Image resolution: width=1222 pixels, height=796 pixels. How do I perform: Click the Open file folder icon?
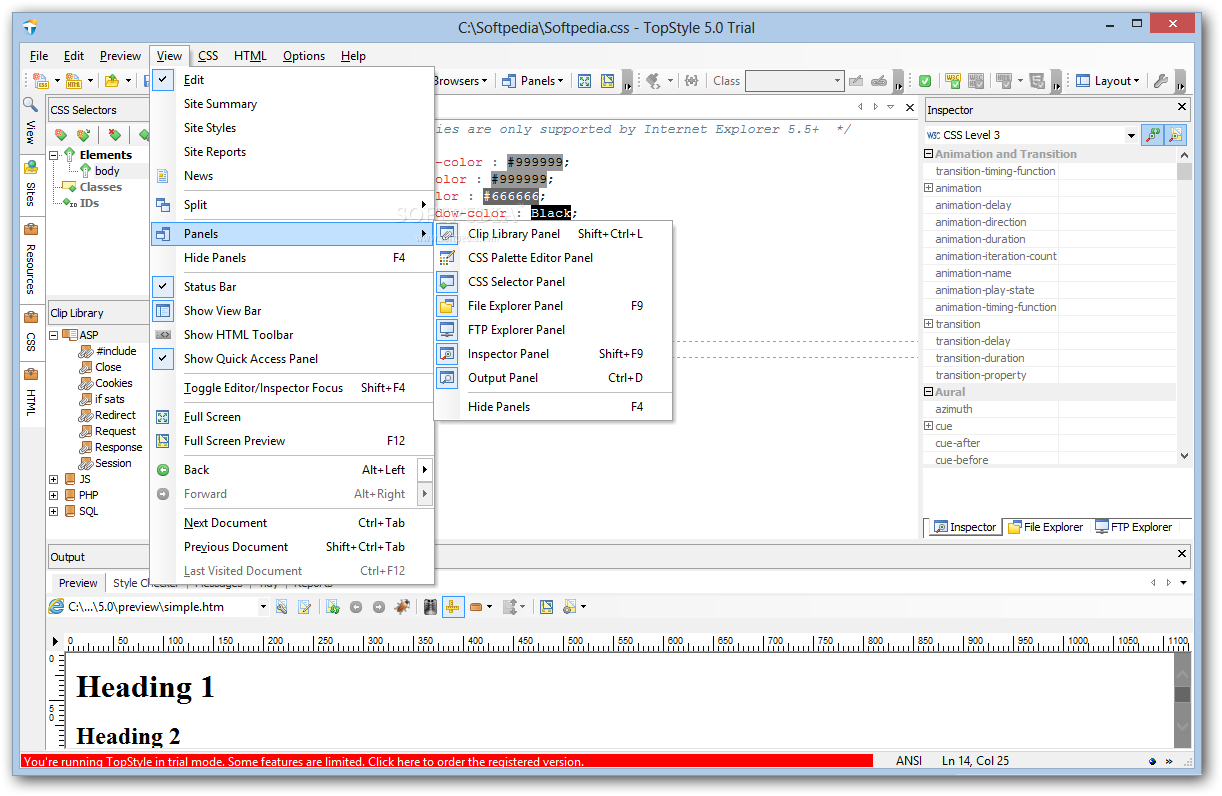(112, 81)
